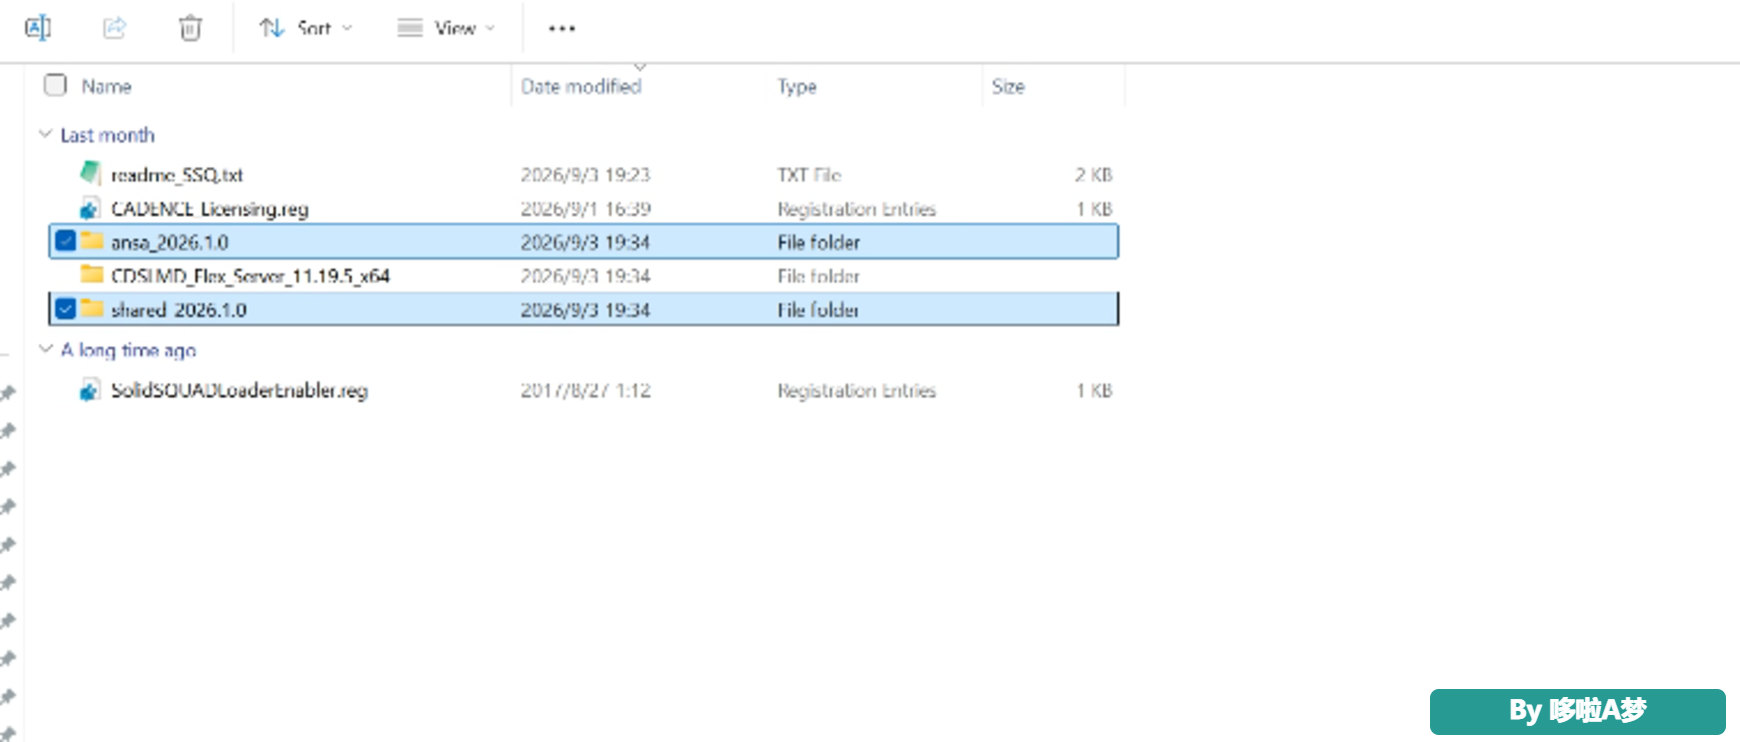Click the 2 KB size cell

click(1094, 175)
